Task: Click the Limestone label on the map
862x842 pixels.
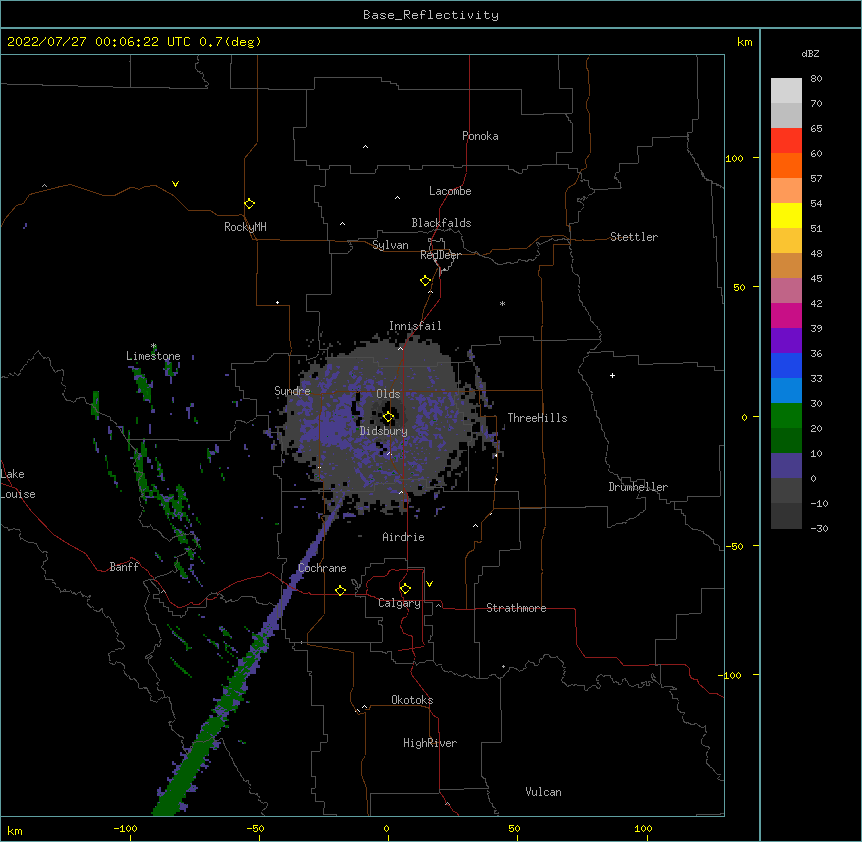Action: pos(153,356)
